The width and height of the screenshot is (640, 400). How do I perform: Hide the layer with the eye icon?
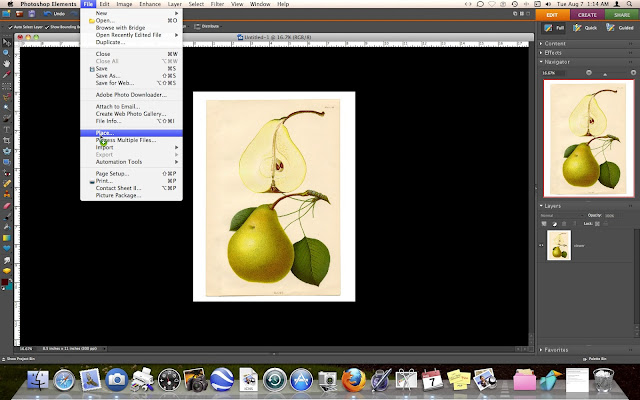(541, 245)
